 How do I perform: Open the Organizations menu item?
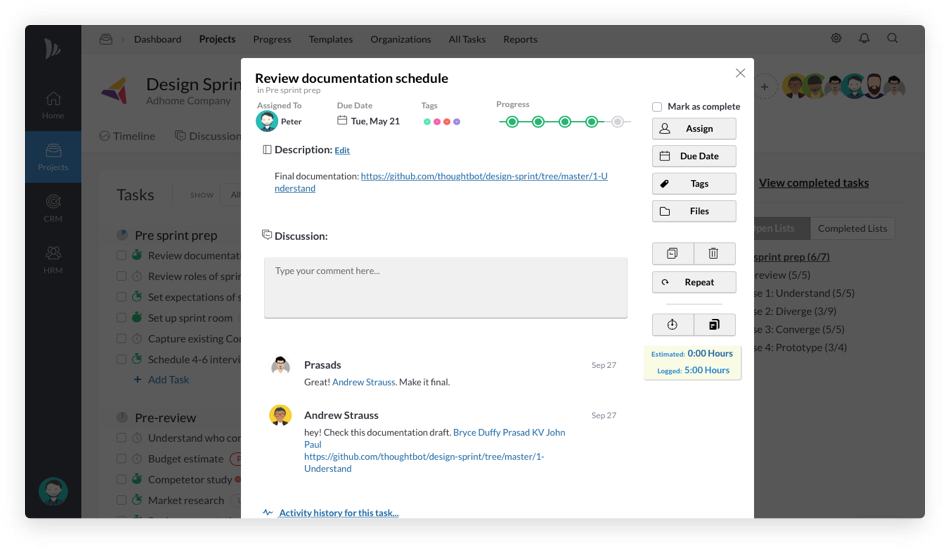pyautogui.click(x=401, y=39)
